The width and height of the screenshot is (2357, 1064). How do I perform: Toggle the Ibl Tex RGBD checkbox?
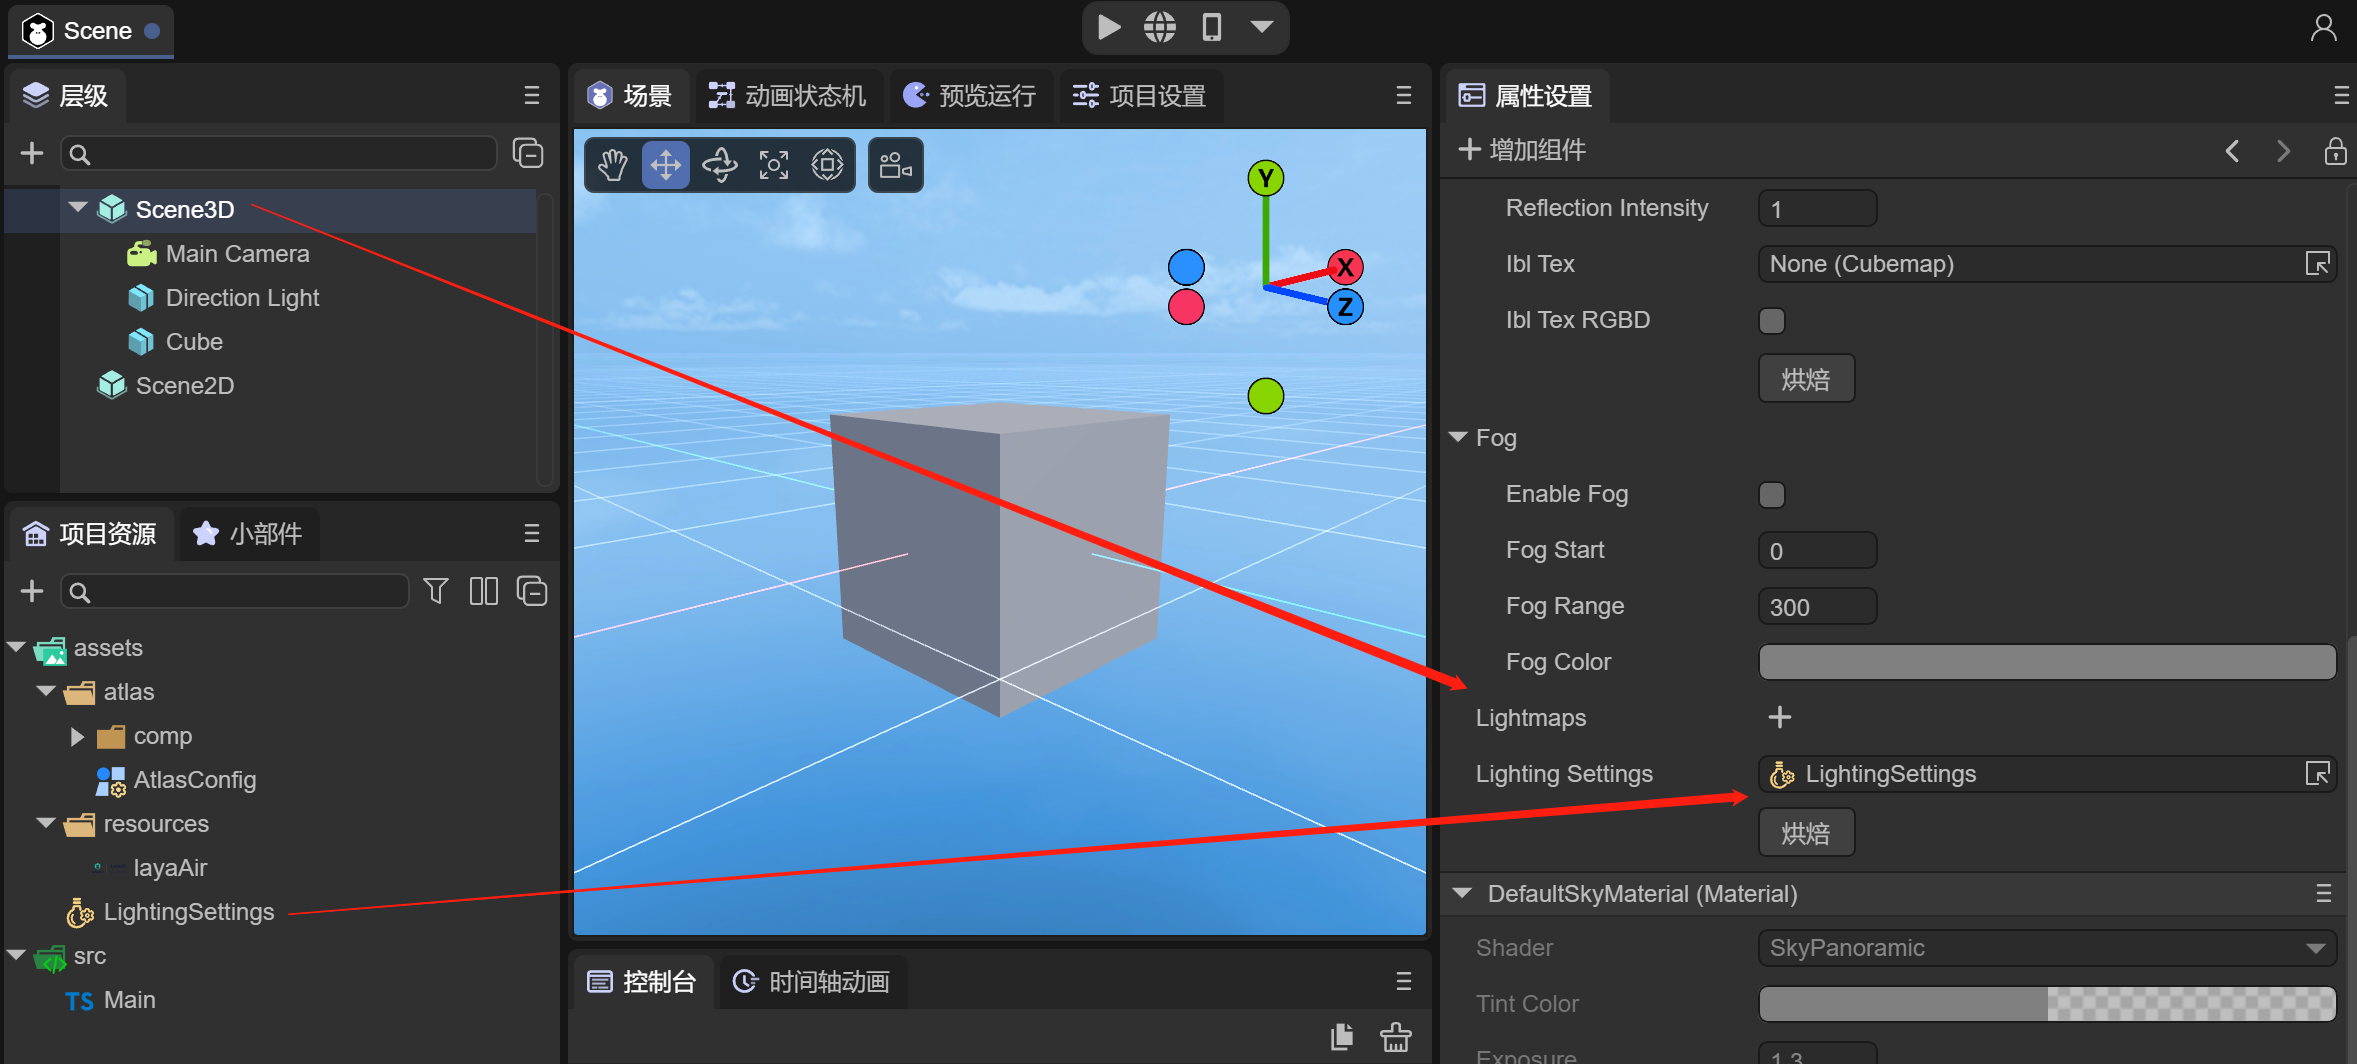tap(1771, 321)
